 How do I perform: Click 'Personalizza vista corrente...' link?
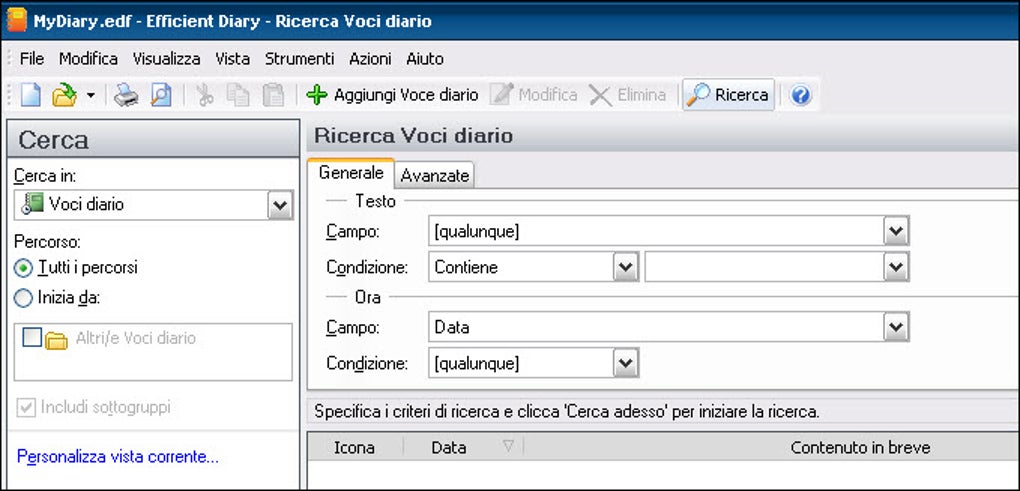coord(117,458)
